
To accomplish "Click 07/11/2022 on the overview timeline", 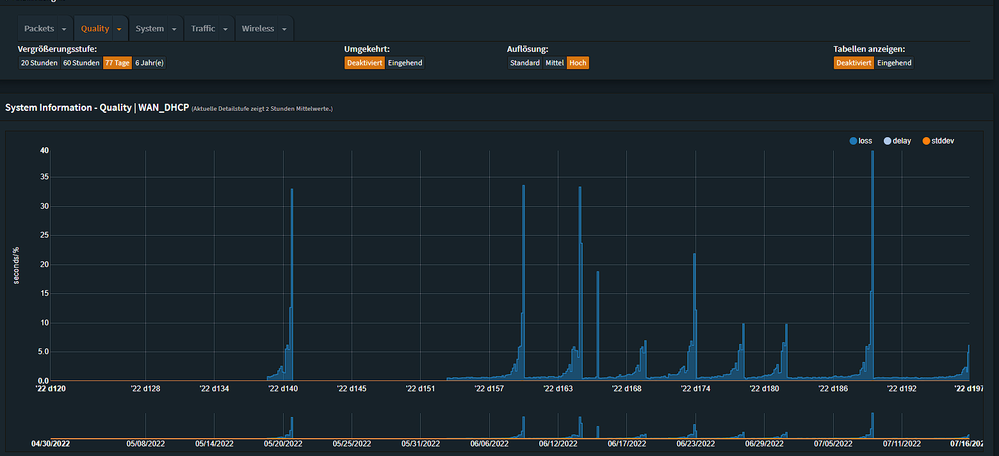I will pyautogui.click(x=902, y=443).
